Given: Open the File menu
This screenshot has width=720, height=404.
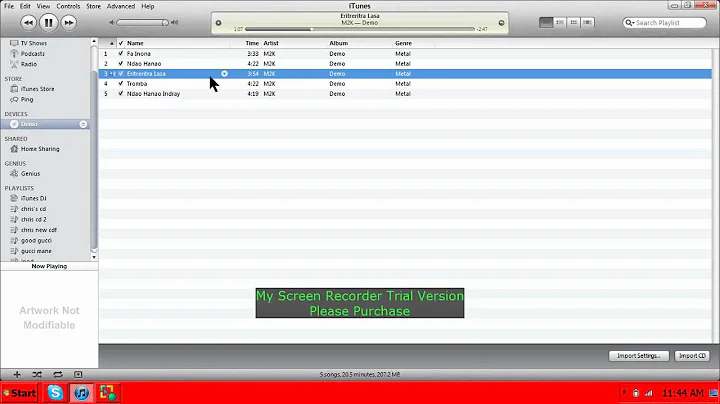Looking at the screenshot, I should (9, 6).
